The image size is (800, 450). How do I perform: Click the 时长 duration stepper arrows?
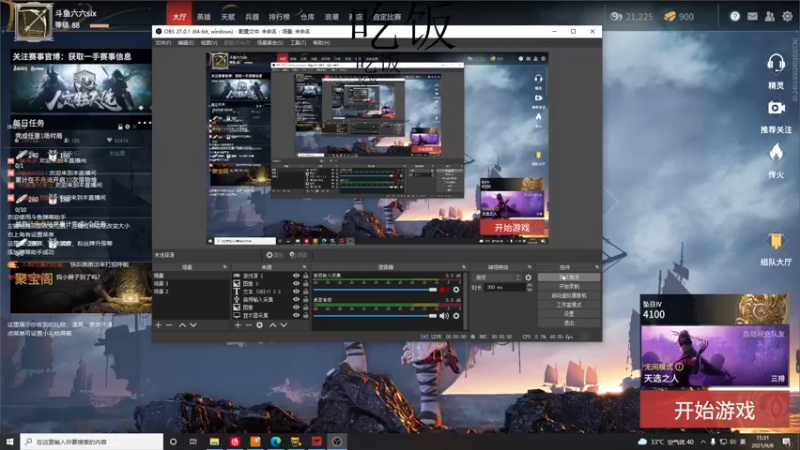tap(529, 288)
